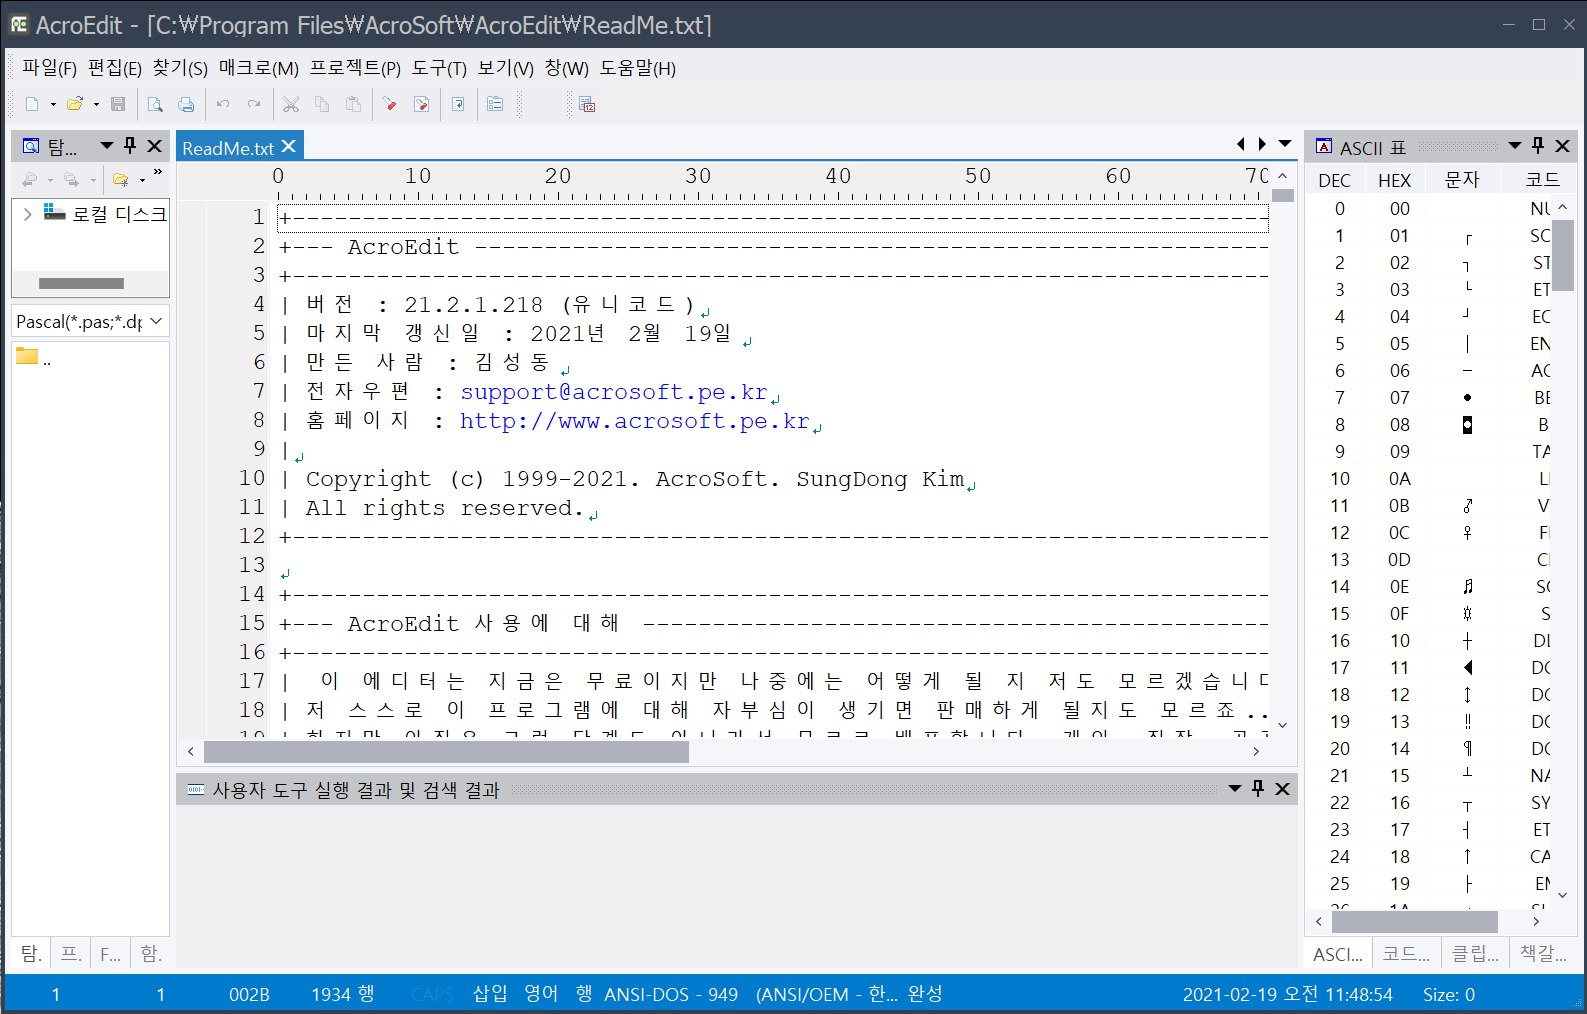Image resolution: width=1587 pixels, height=1014 pixels.
Task: Click the Paste clipboard icon
Action: click(353, 104)
